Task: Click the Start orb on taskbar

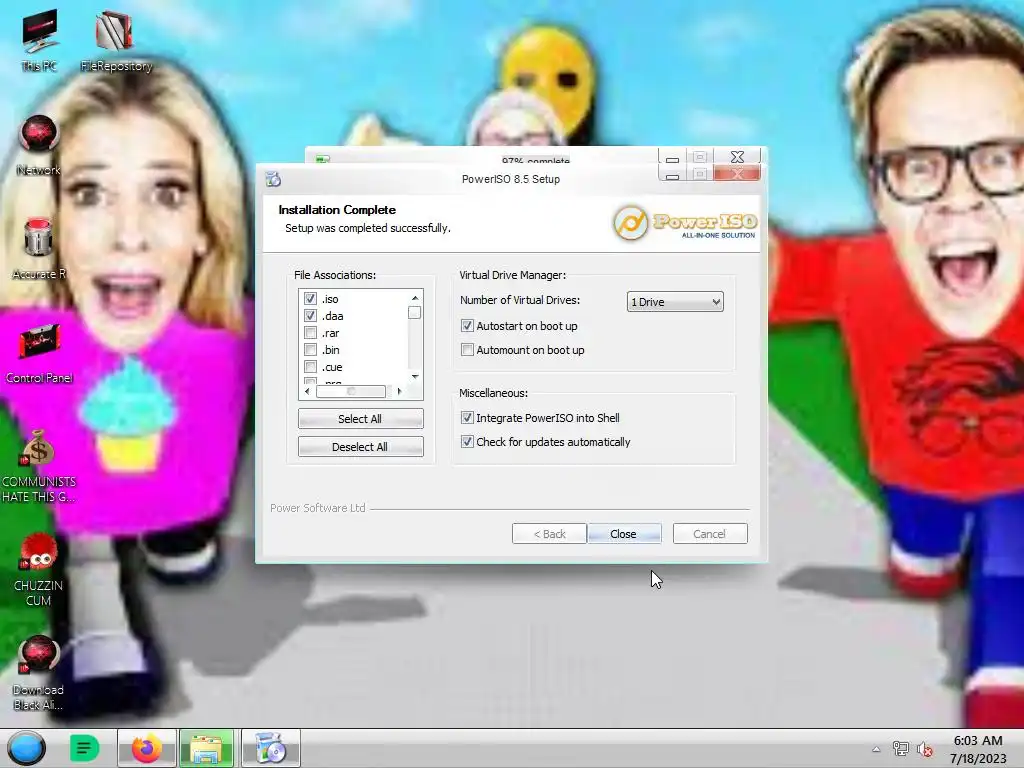Action: (27, 748)
